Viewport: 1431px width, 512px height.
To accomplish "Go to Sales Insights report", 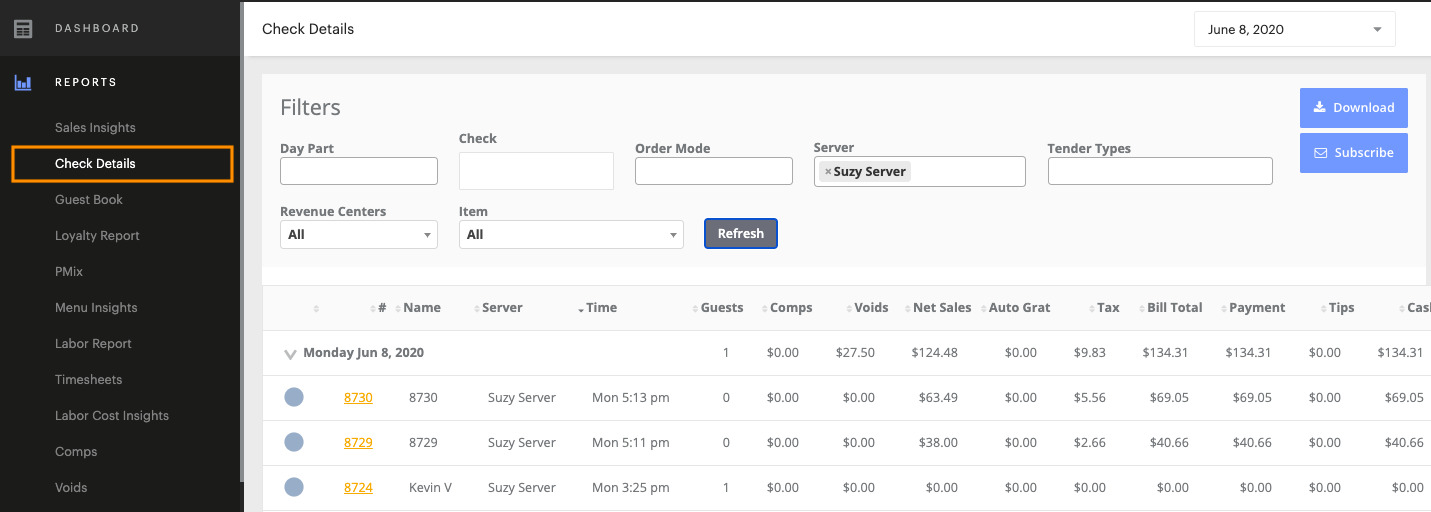I will point(95,128).
